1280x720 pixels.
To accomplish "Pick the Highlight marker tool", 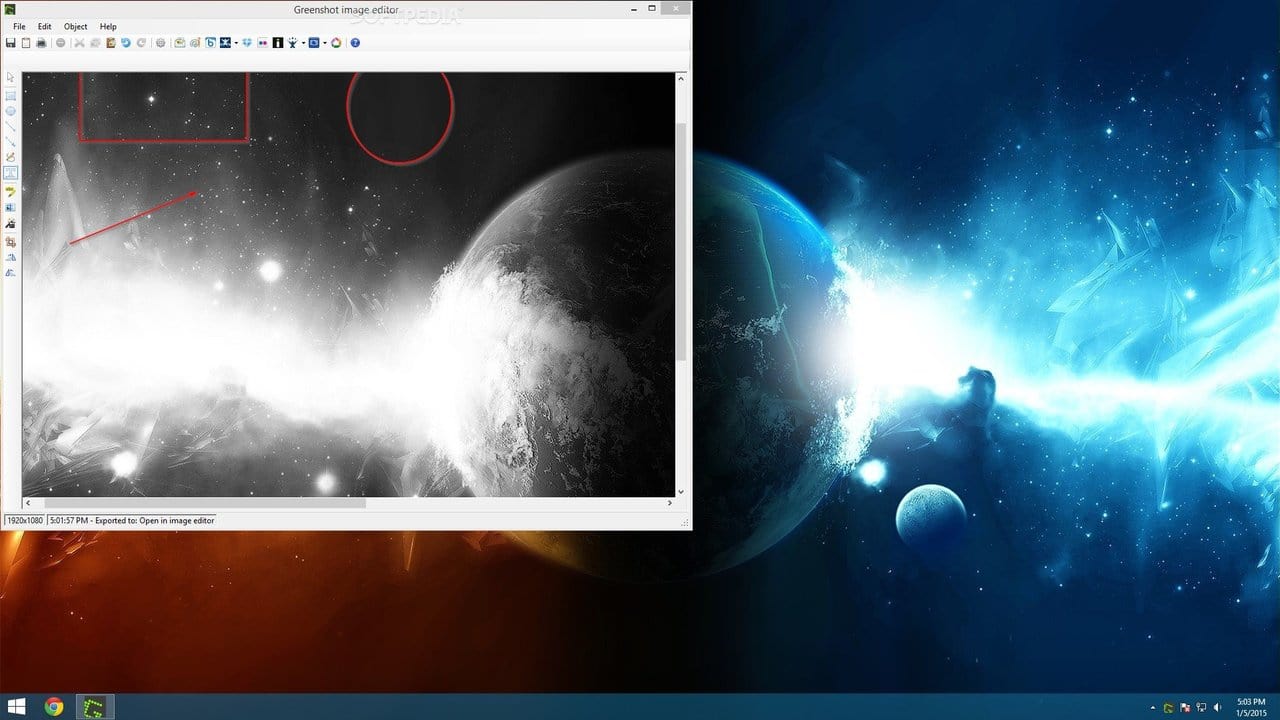I will [11, 190].
